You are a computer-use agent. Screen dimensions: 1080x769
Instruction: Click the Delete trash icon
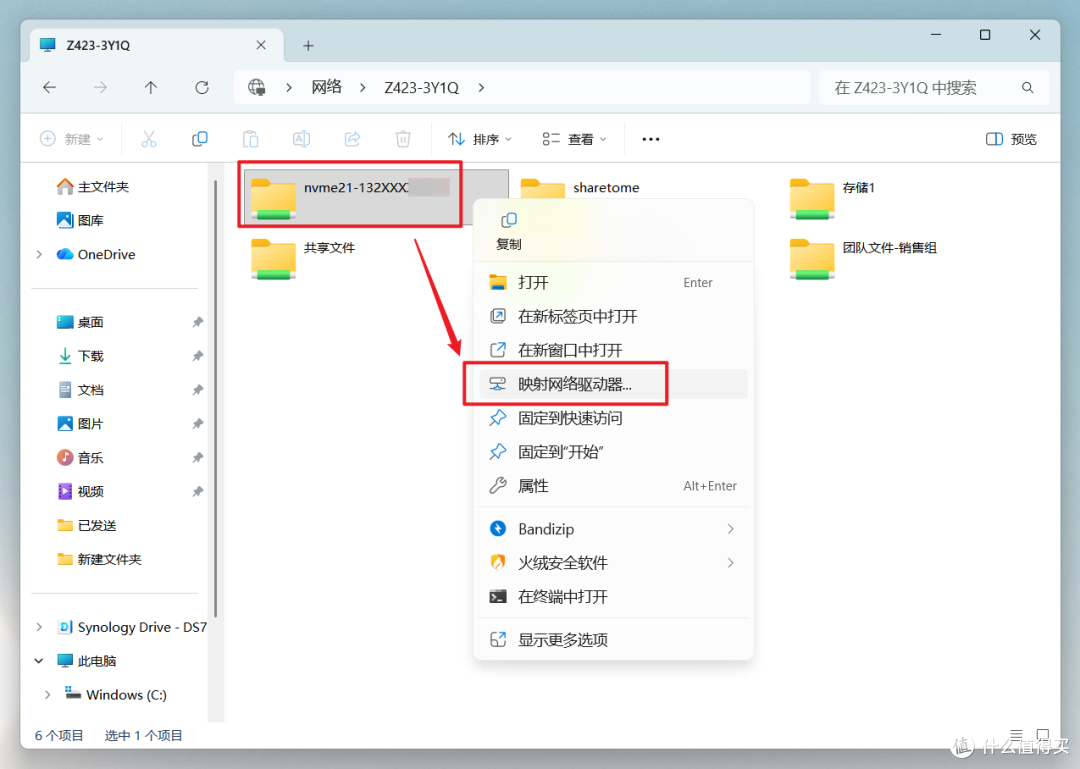pos(403,139)
